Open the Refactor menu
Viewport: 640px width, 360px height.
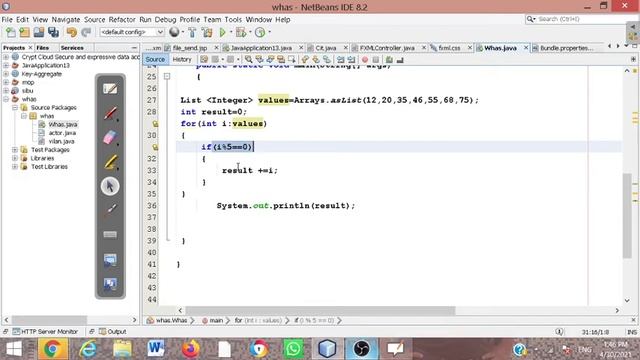(122, 20)
